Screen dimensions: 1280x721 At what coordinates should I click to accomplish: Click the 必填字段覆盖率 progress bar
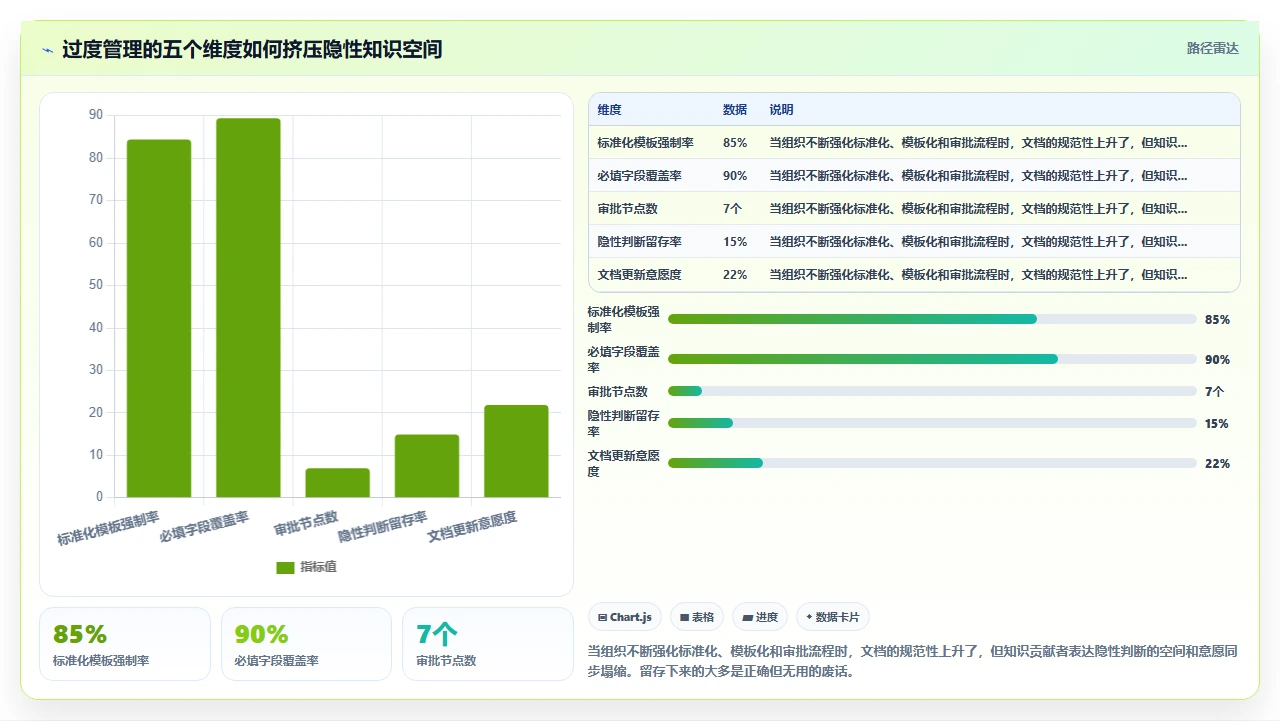[x=932, y=359]
